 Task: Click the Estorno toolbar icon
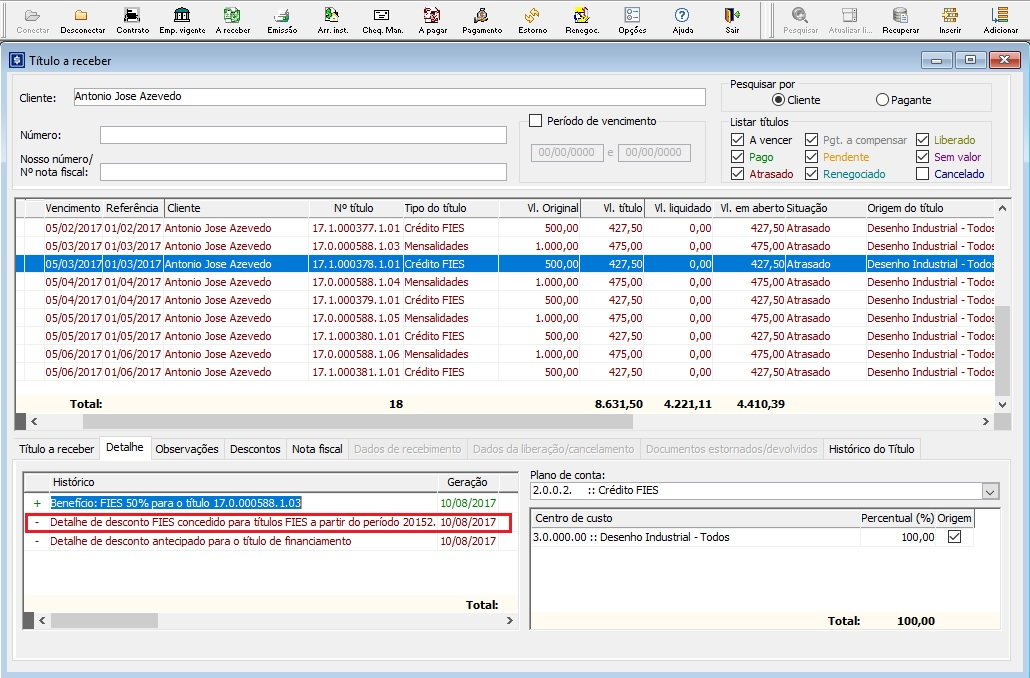pos(532,17)
